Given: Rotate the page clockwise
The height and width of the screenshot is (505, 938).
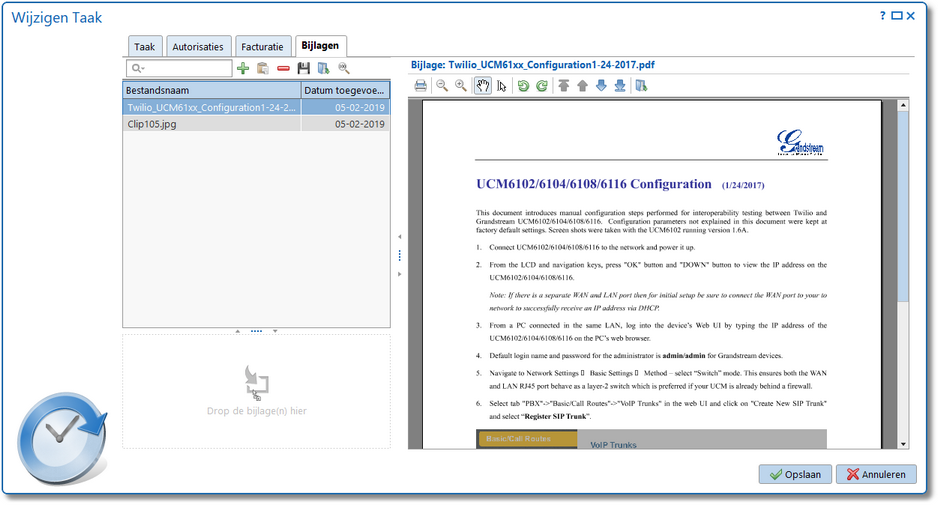Looking at the screenshot, I should [x=542, y=86].
